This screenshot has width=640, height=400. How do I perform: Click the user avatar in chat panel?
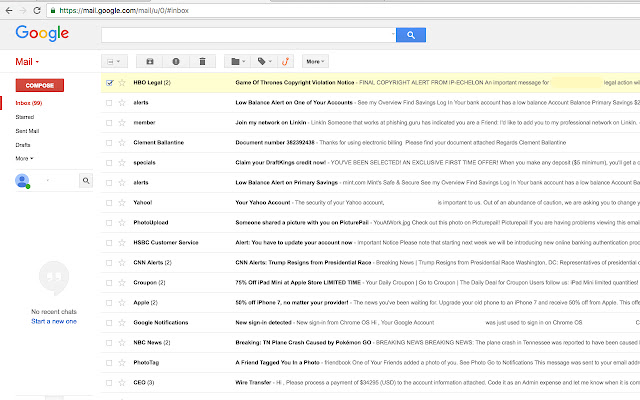pos(22,180)
